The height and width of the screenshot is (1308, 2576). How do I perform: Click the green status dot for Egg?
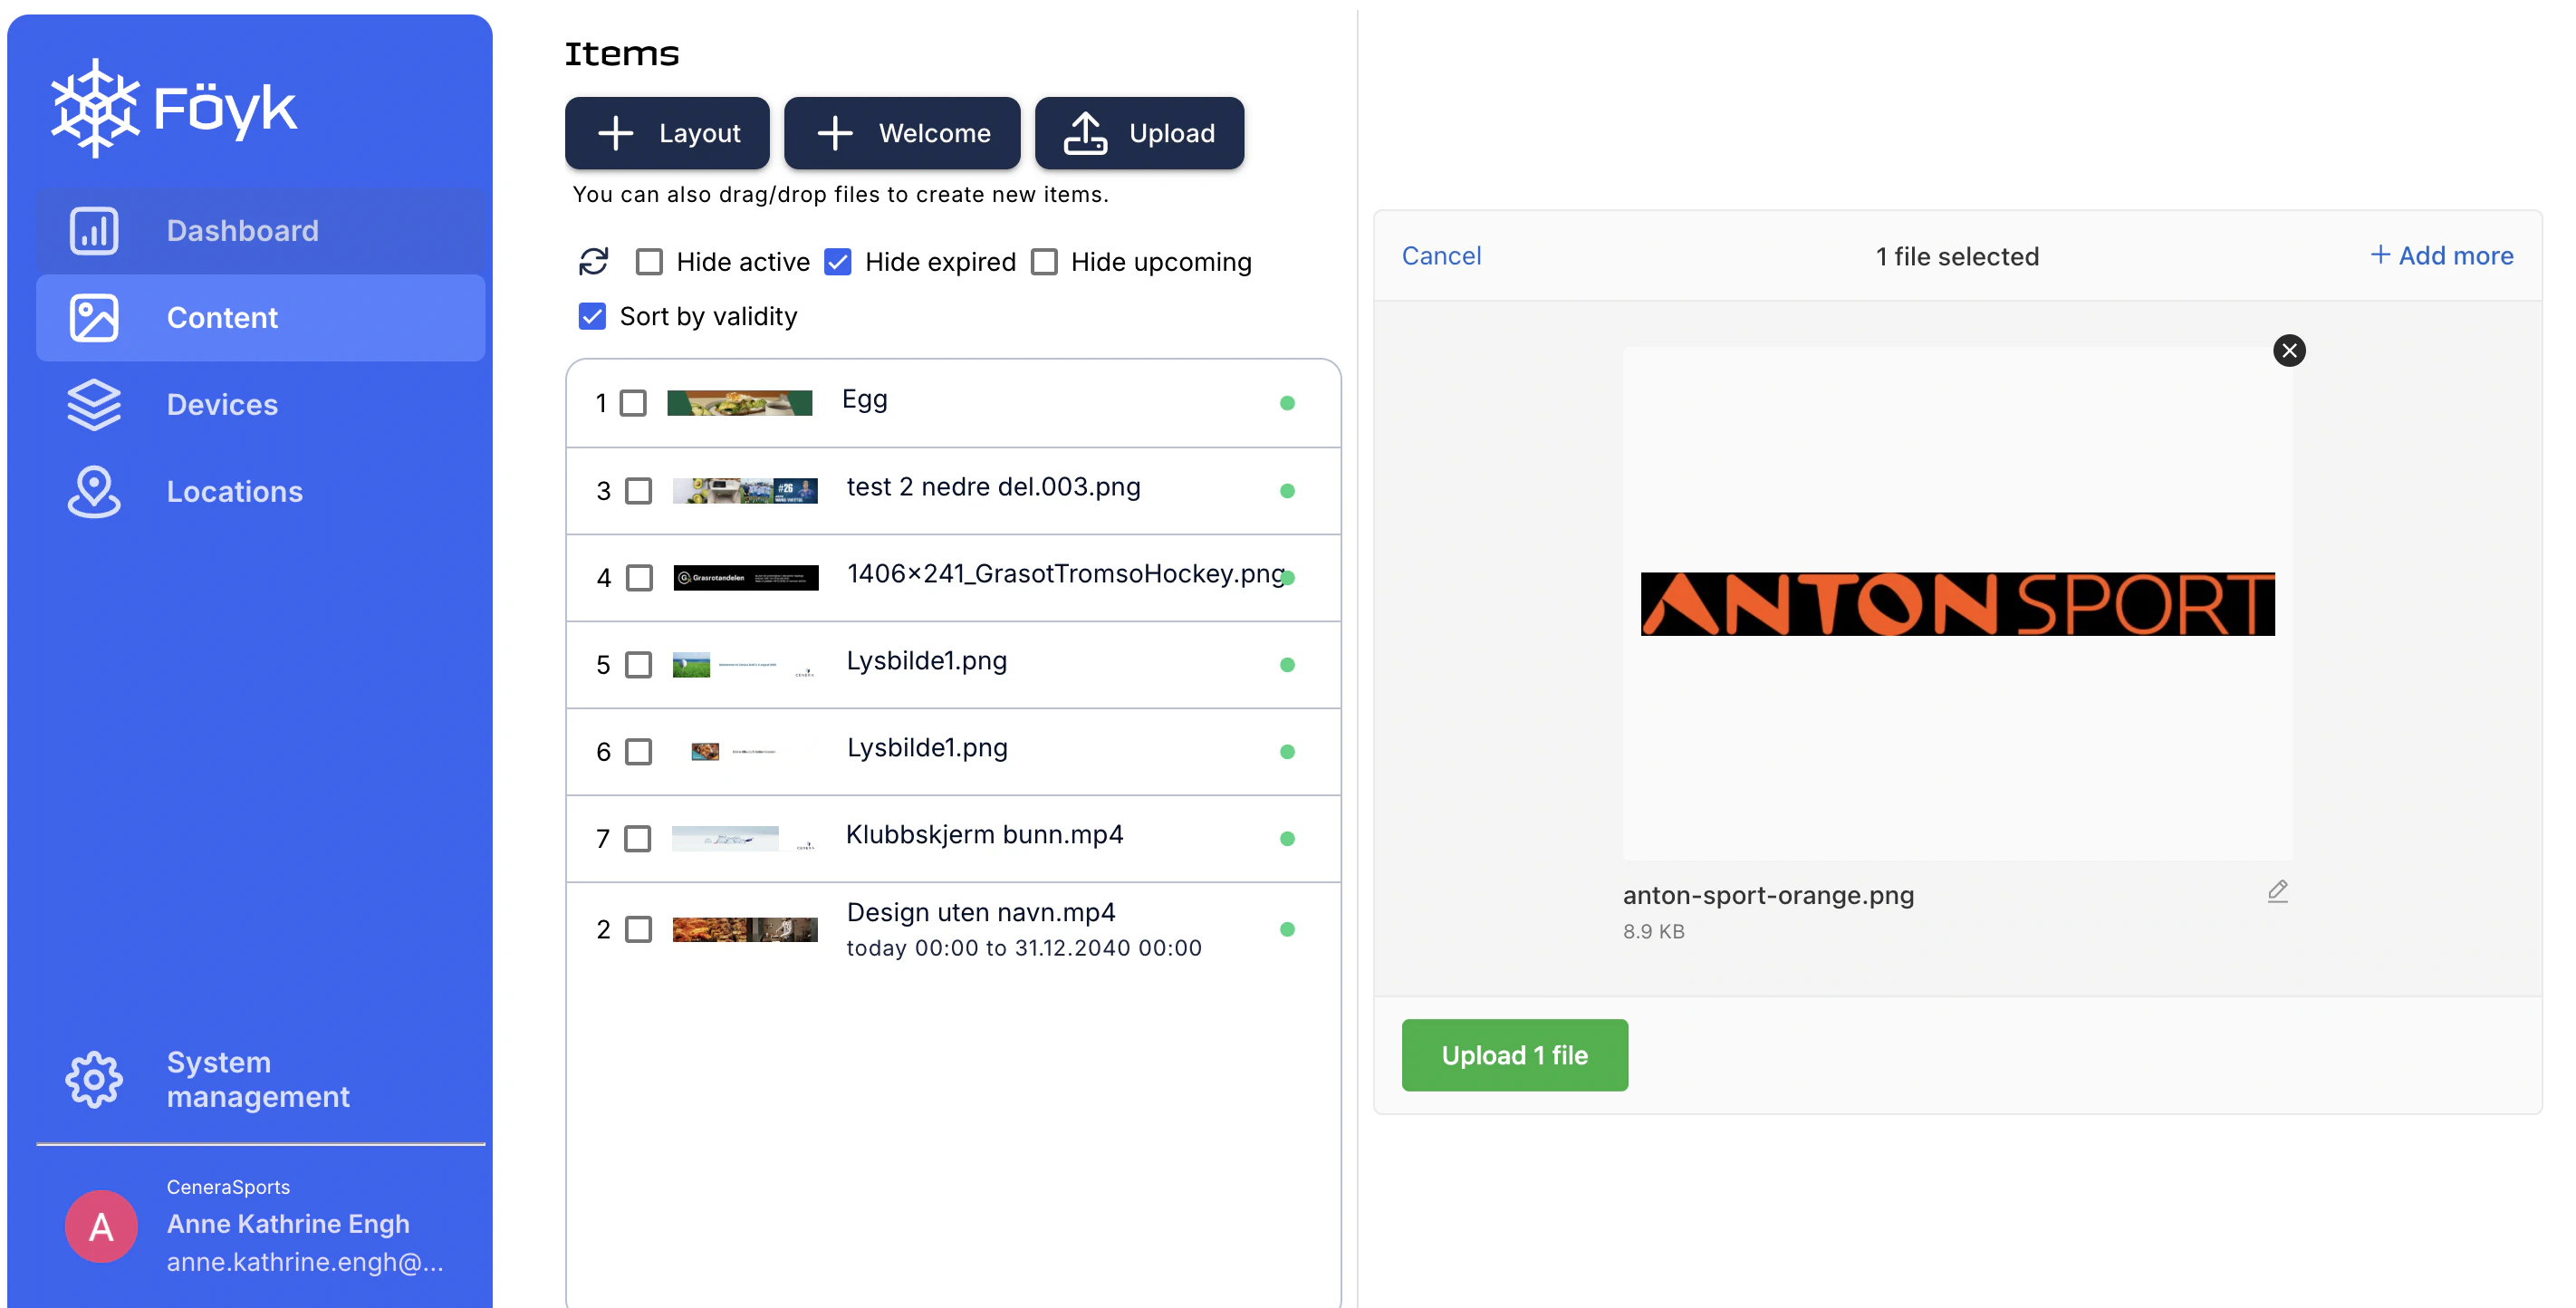[1287, 403]
